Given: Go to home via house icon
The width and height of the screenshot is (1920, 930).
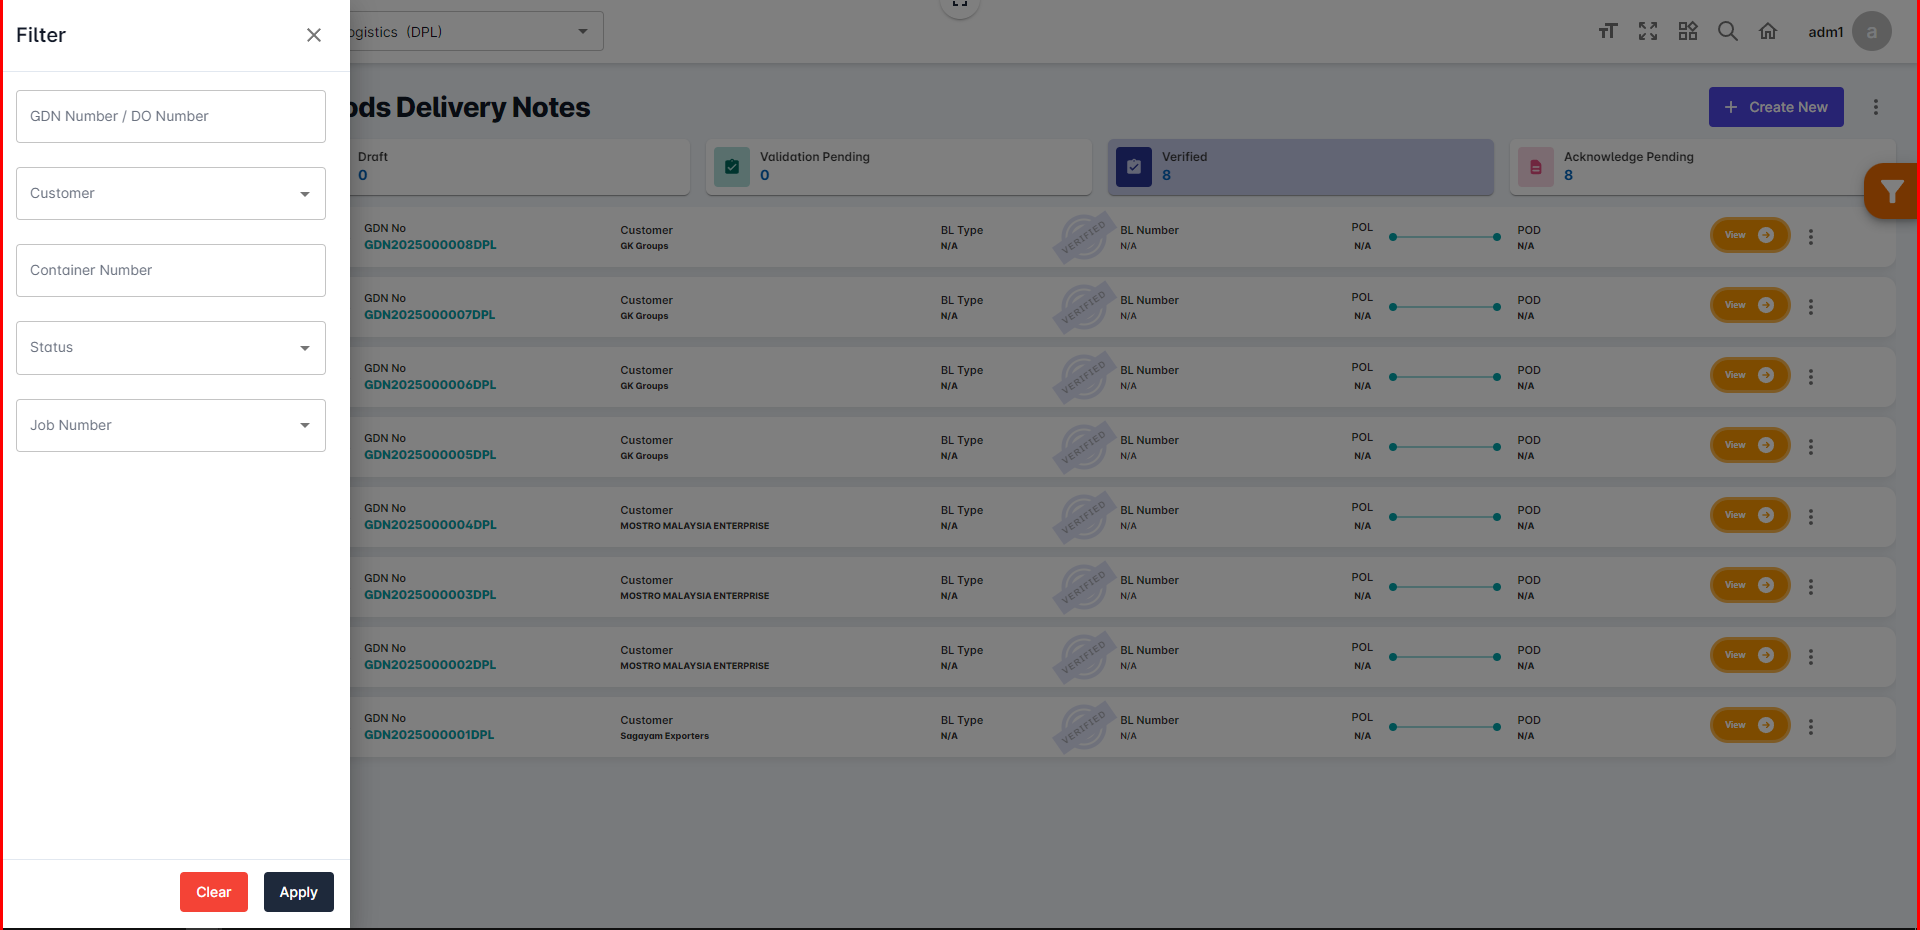Looking at the screenshot, I should (x=1768, y=31).
